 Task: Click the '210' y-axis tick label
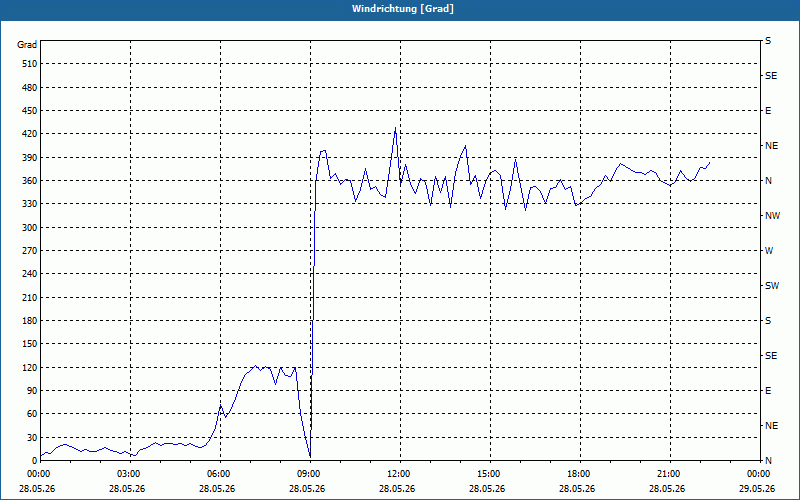tap(30, 297)
